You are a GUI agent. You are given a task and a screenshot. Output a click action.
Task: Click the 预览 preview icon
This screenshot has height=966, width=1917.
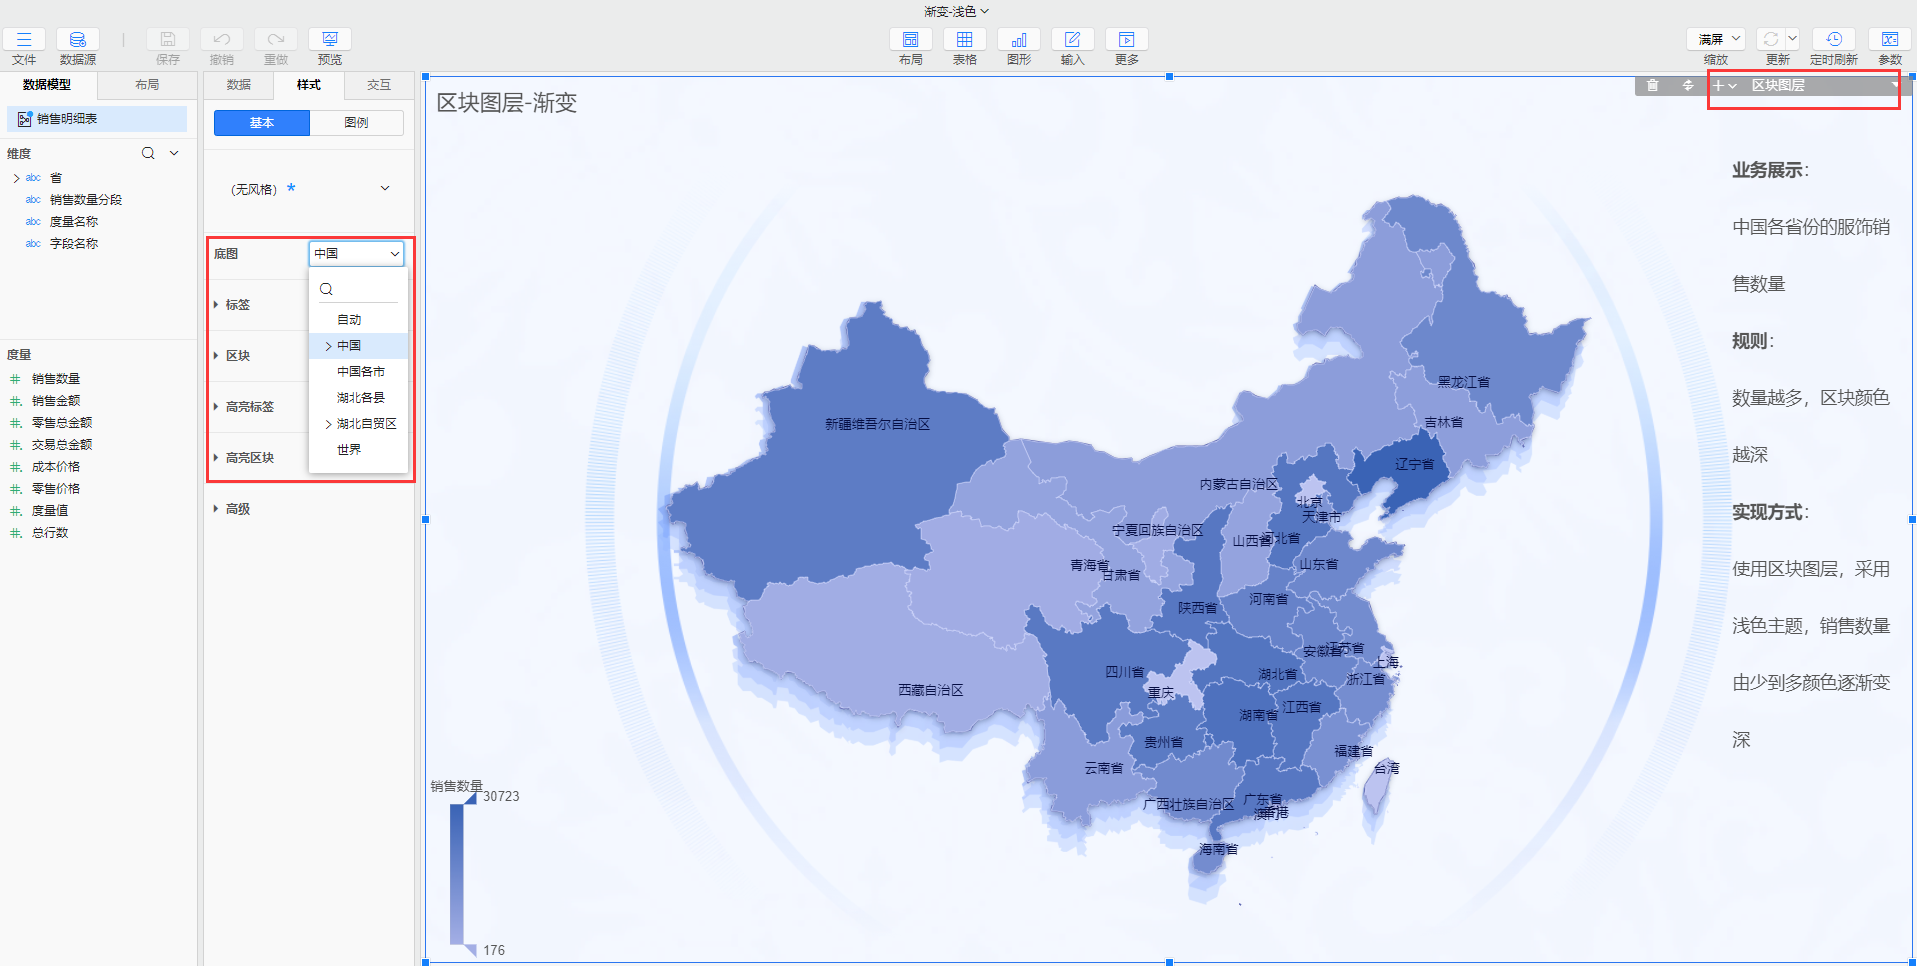[329, 40]
